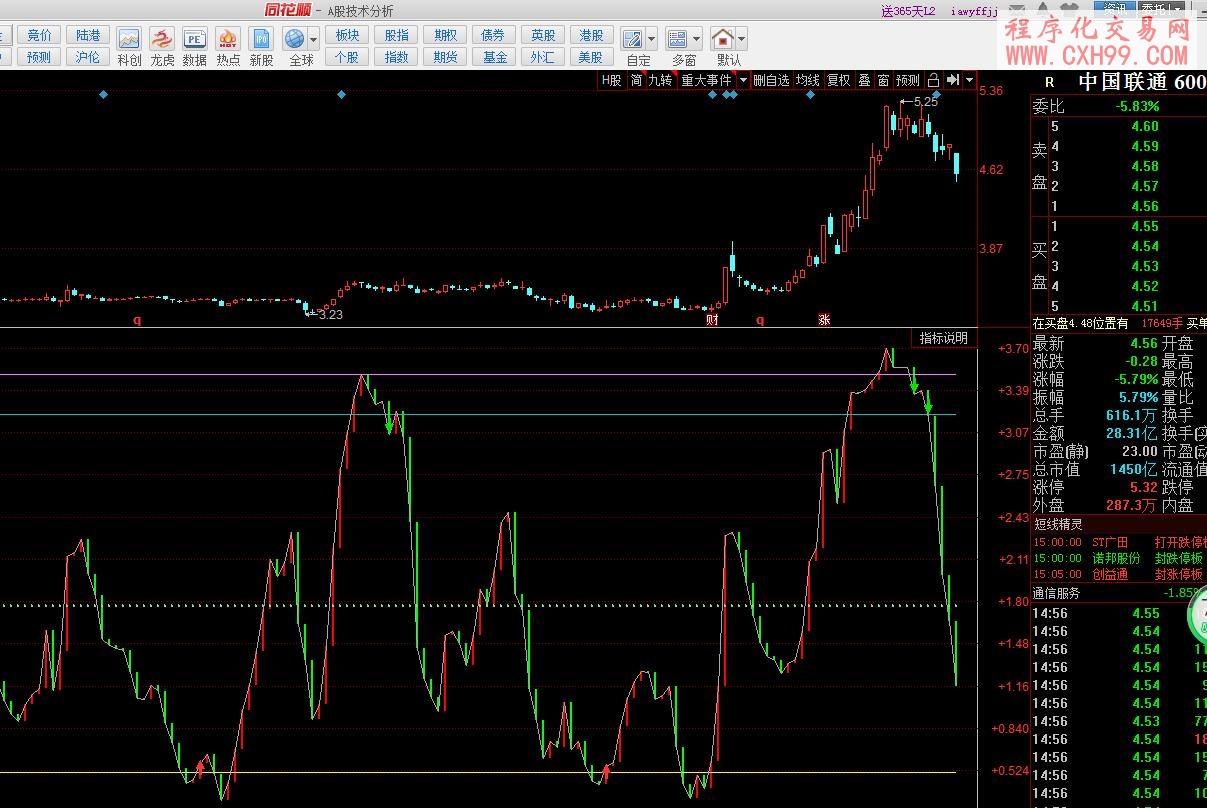Click the 默认 home icon
This screenshot has width=1207, height=808.
click(x=722, y=39)
